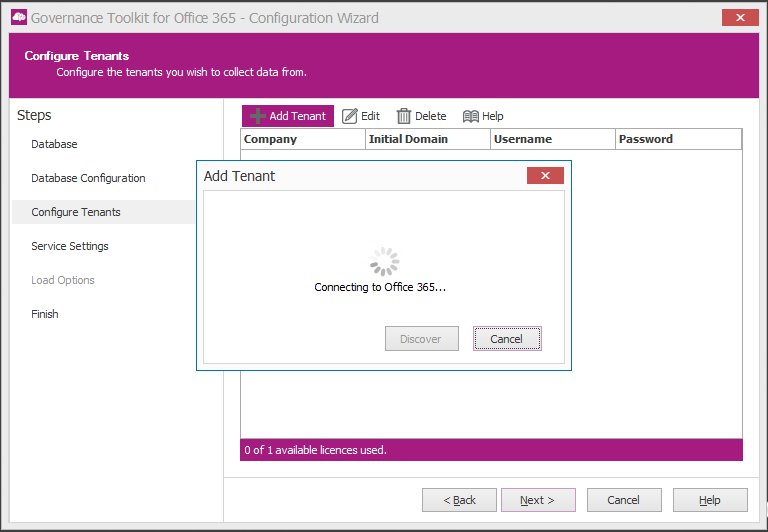
Task: Proceed with the Next > button
Action: coord(538,500)
